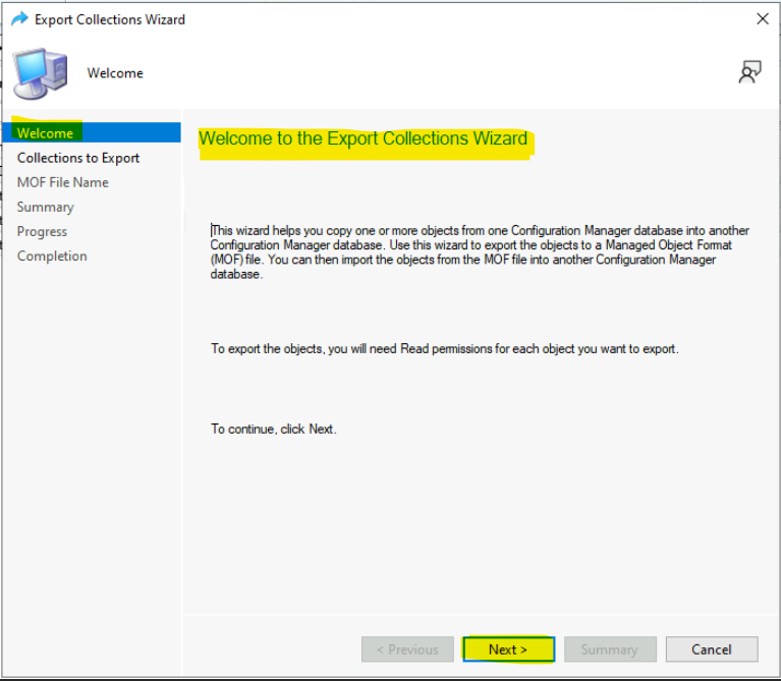Viewport: 781px width, 681px height.
Task: Select the Welcome step in sidebar
Action: (x=92, y=133)
